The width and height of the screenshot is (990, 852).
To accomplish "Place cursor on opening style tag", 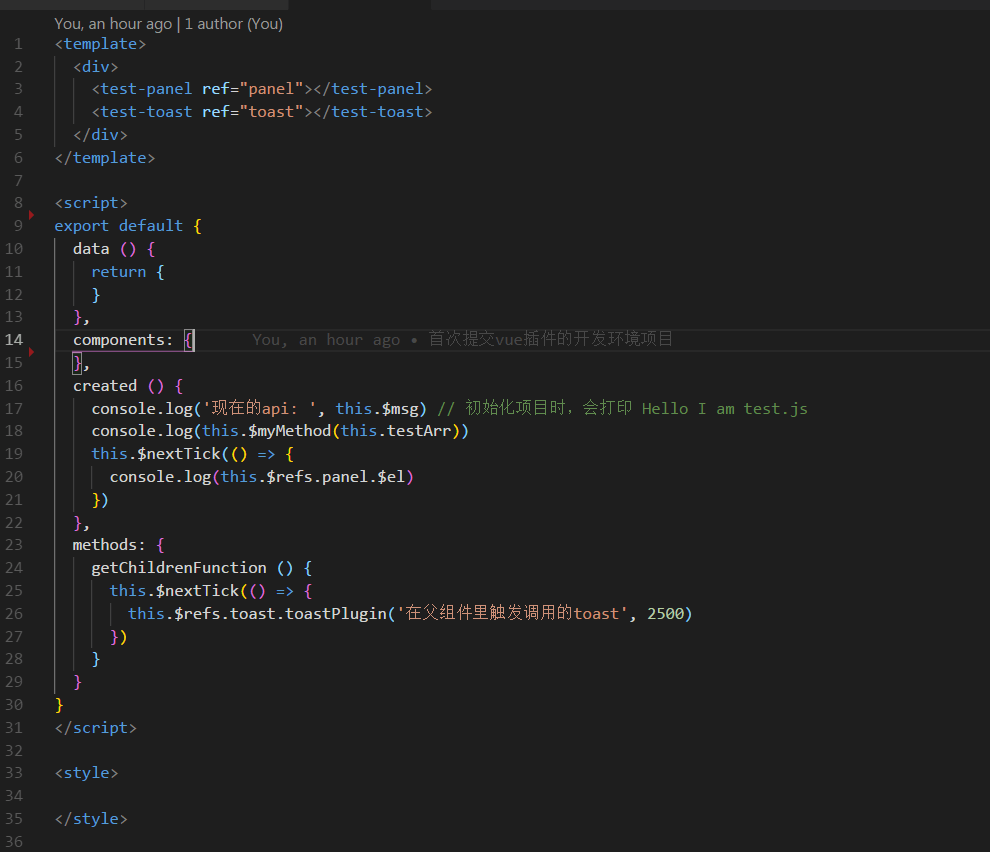I will tap(86, 773).
